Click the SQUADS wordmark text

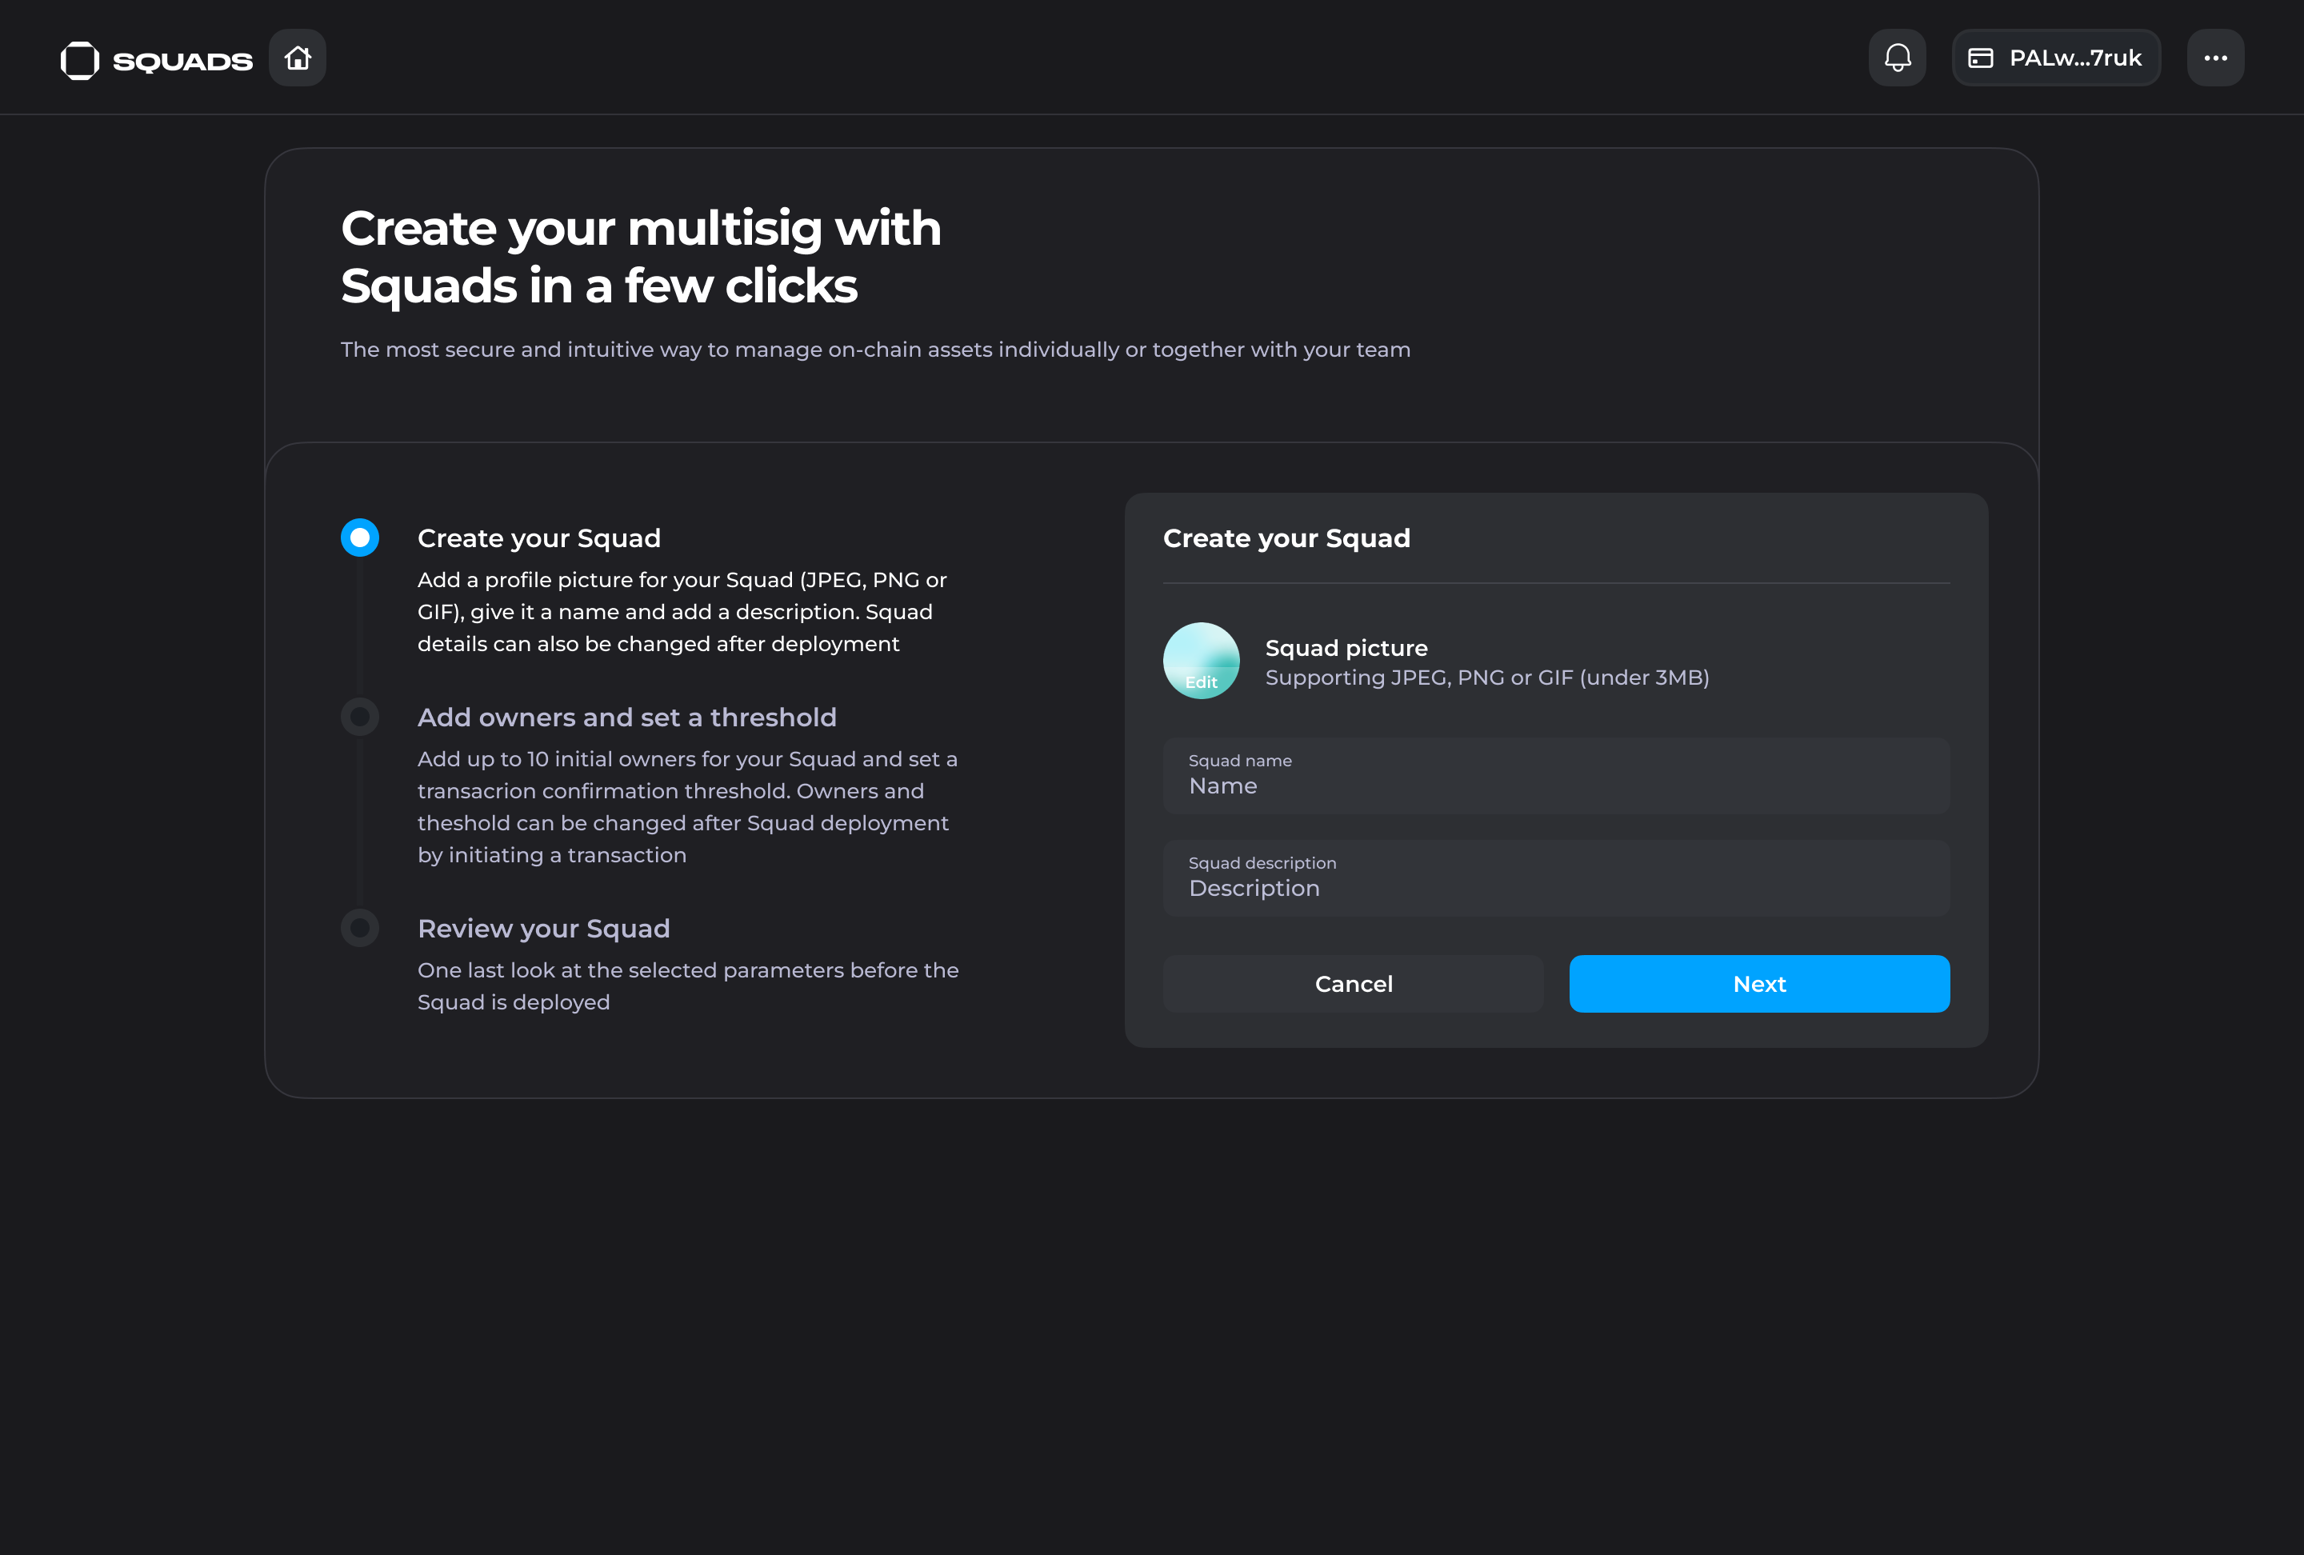click(x=183, y=61)
